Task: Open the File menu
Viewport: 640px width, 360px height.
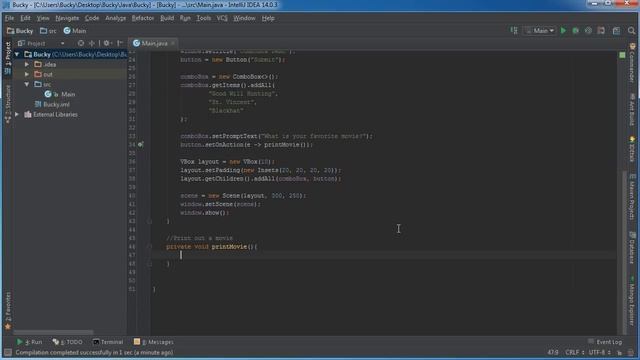Action: (9, 18)
